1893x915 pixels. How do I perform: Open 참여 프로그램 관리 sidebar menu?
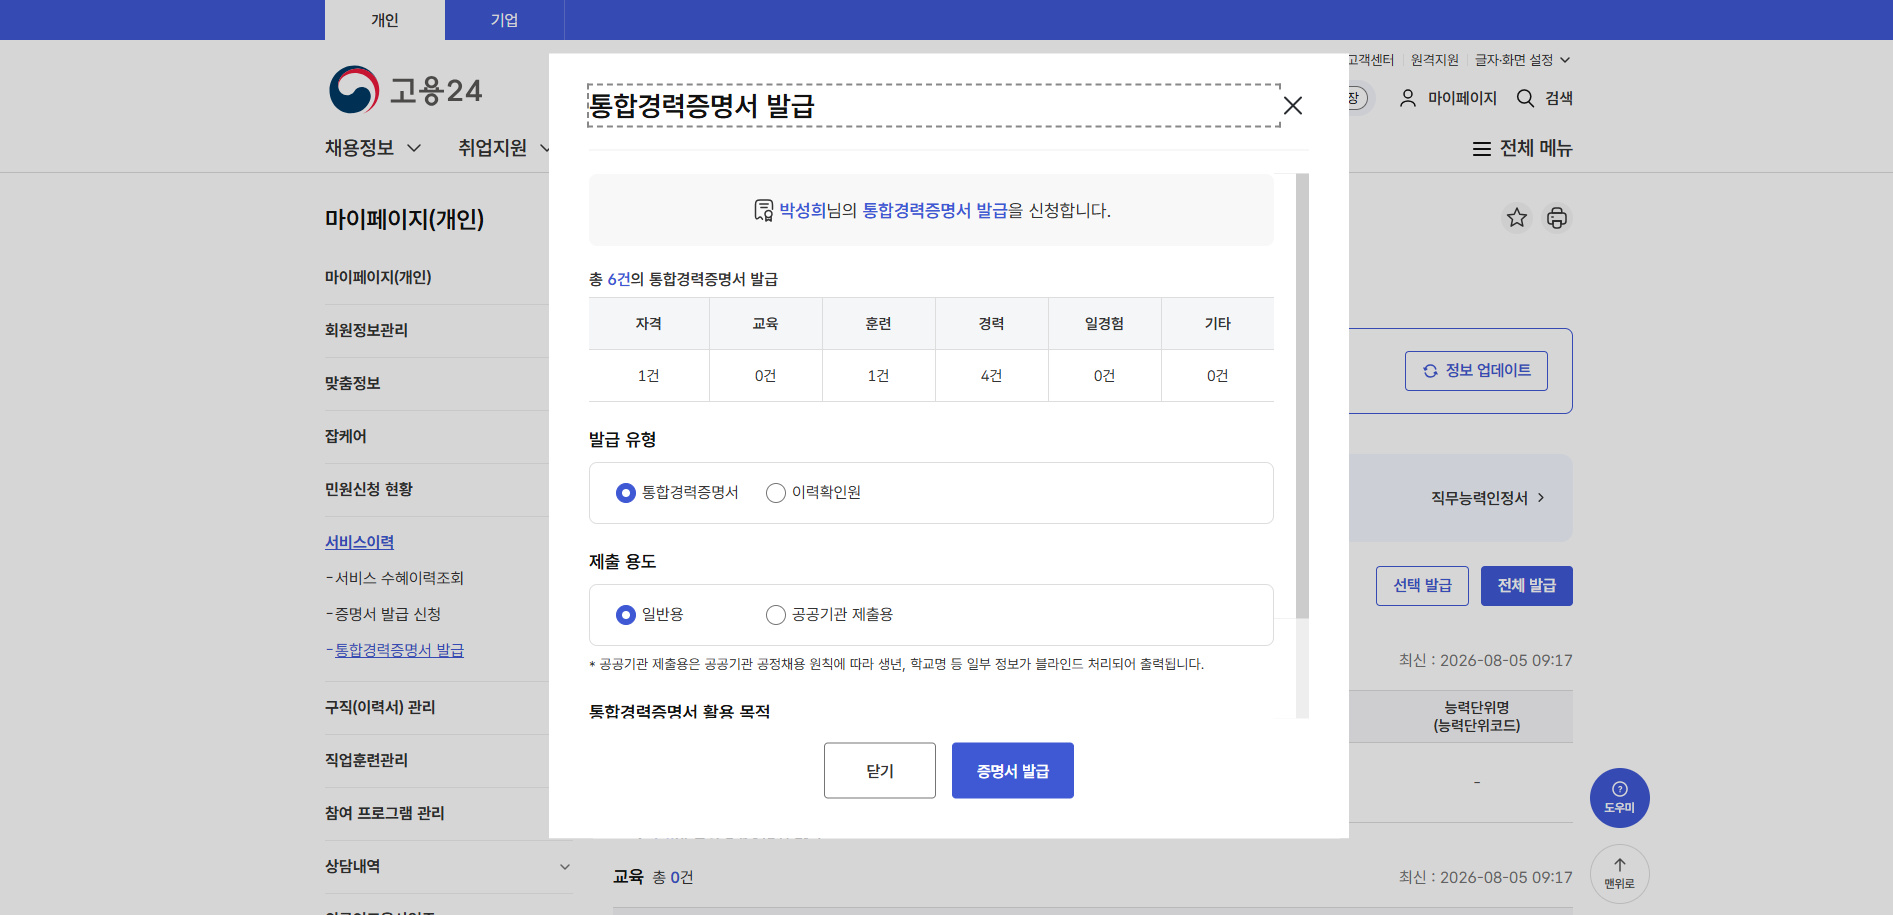click(385, 813)
